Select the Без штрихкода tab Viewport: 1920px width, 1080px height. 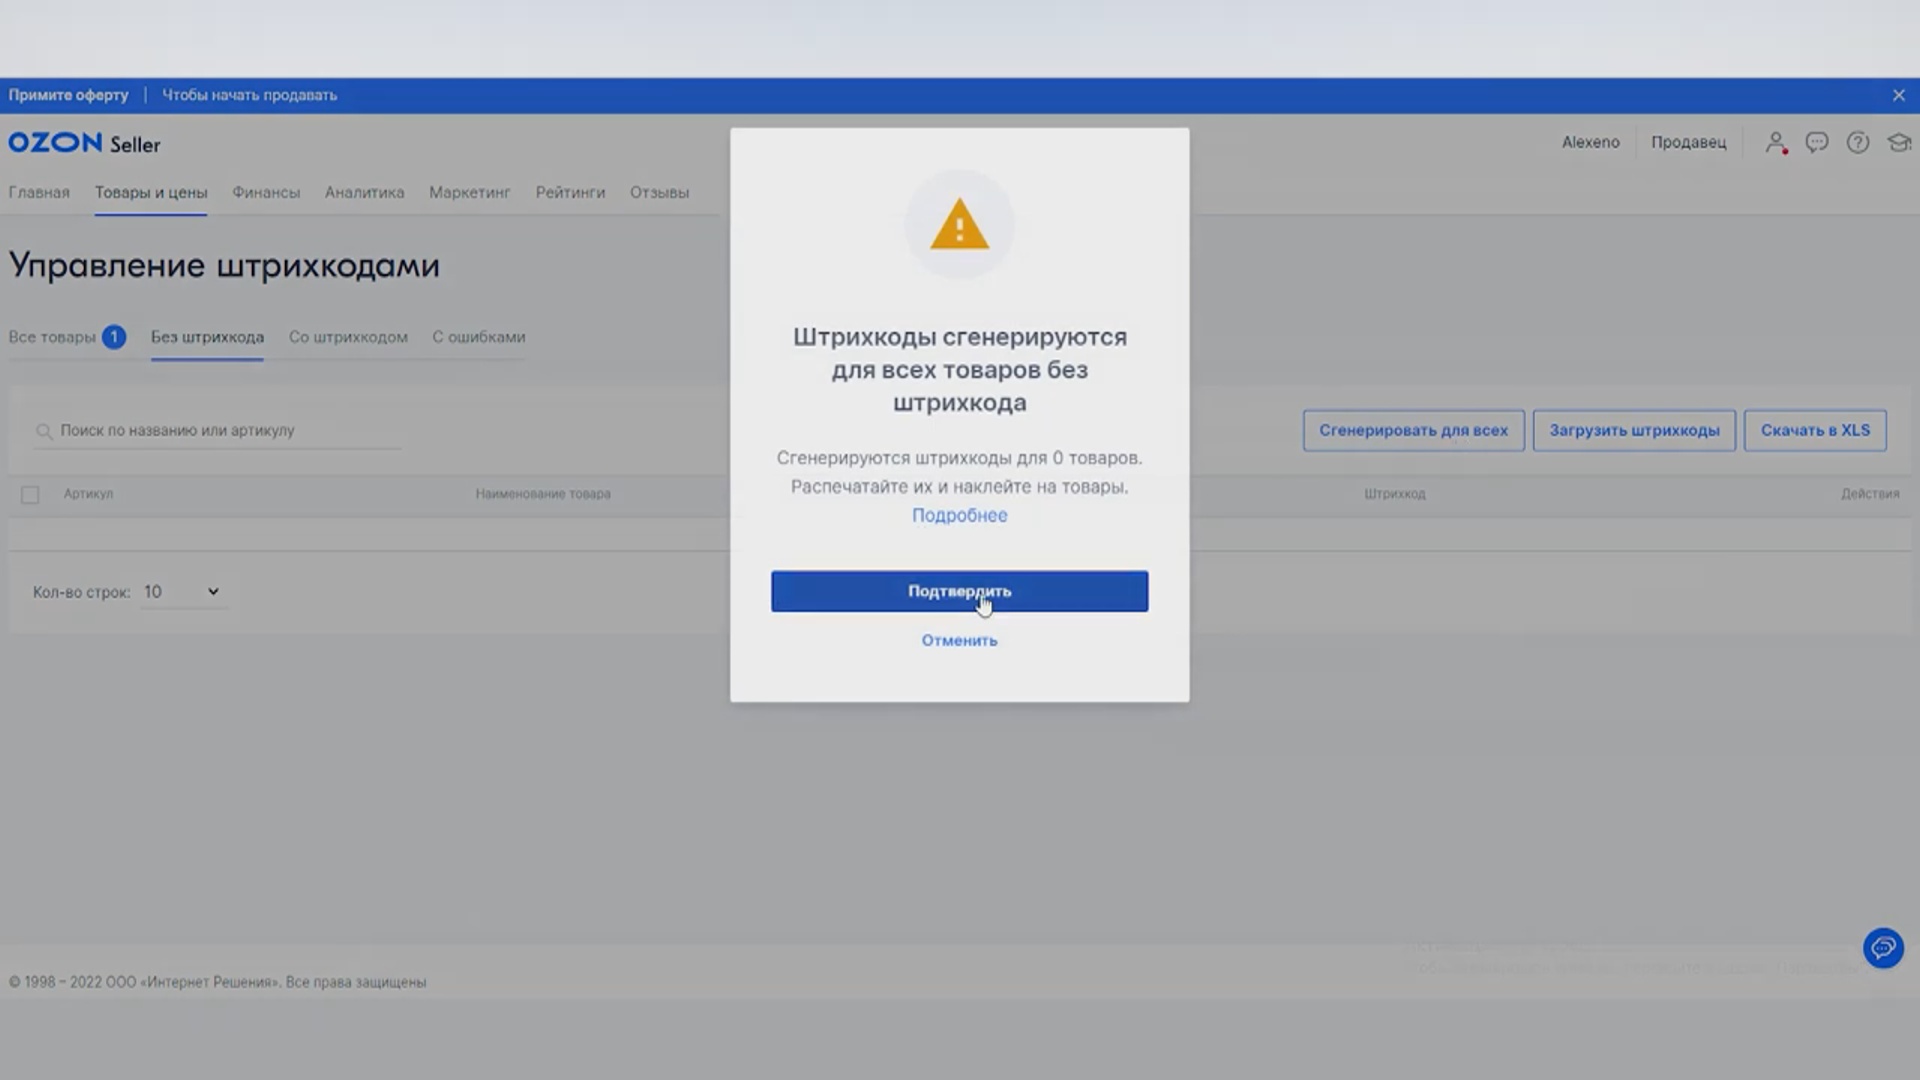click(x=207, y=337)
